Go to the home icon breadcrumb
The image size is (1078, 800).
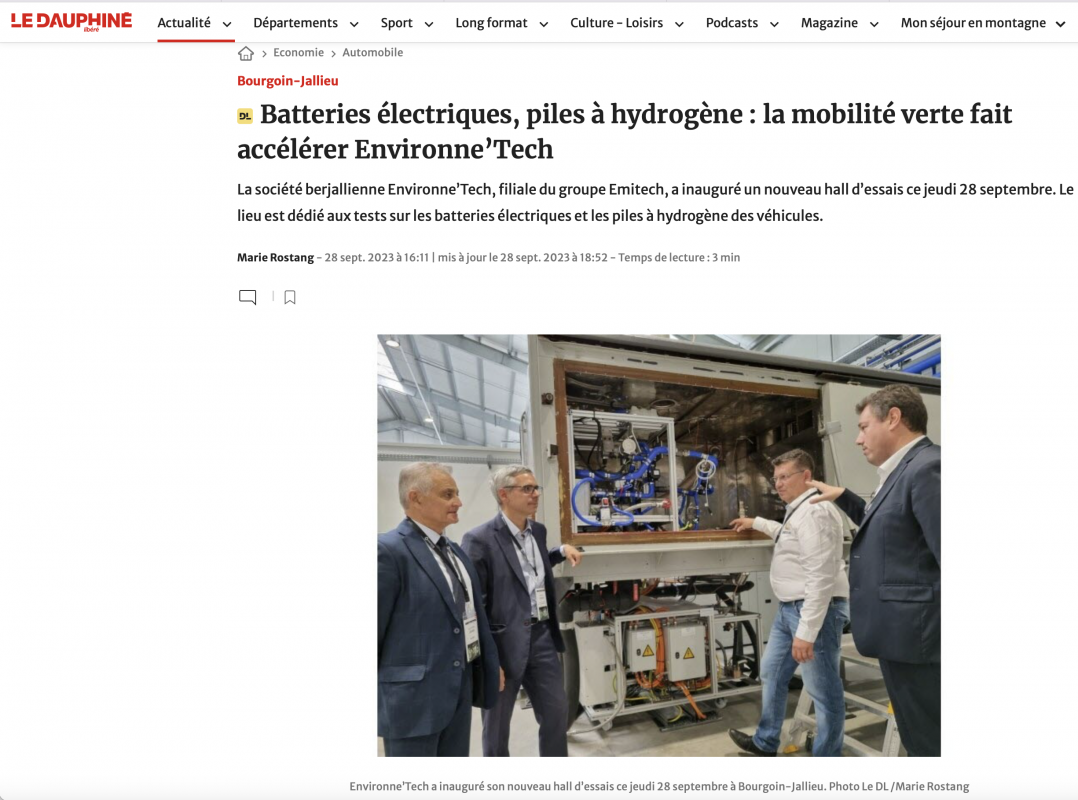(x=245, y=53)
